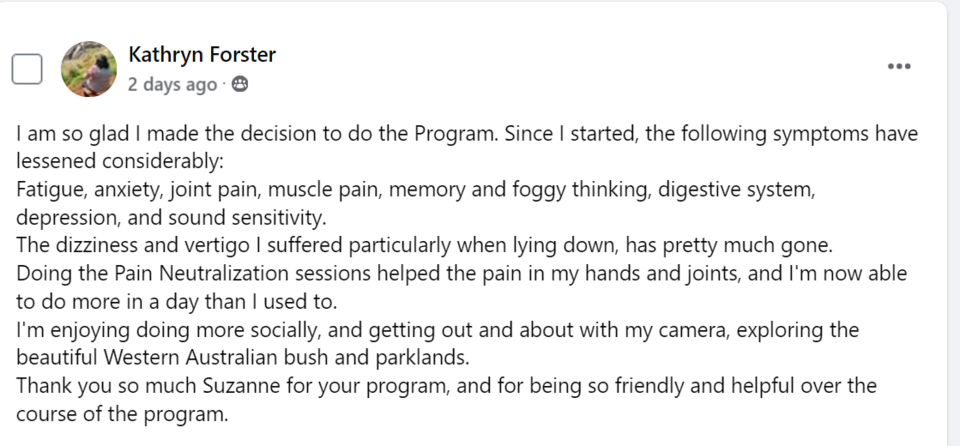Click the audience privacy icon beside the timestamp
Screen dimensions: 960x446
(x=240, y=85)
